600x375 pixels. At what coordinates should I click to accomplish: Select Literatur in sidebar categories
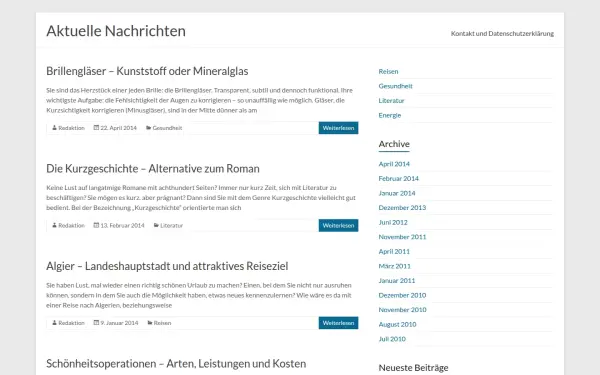[x=391, y=101]
